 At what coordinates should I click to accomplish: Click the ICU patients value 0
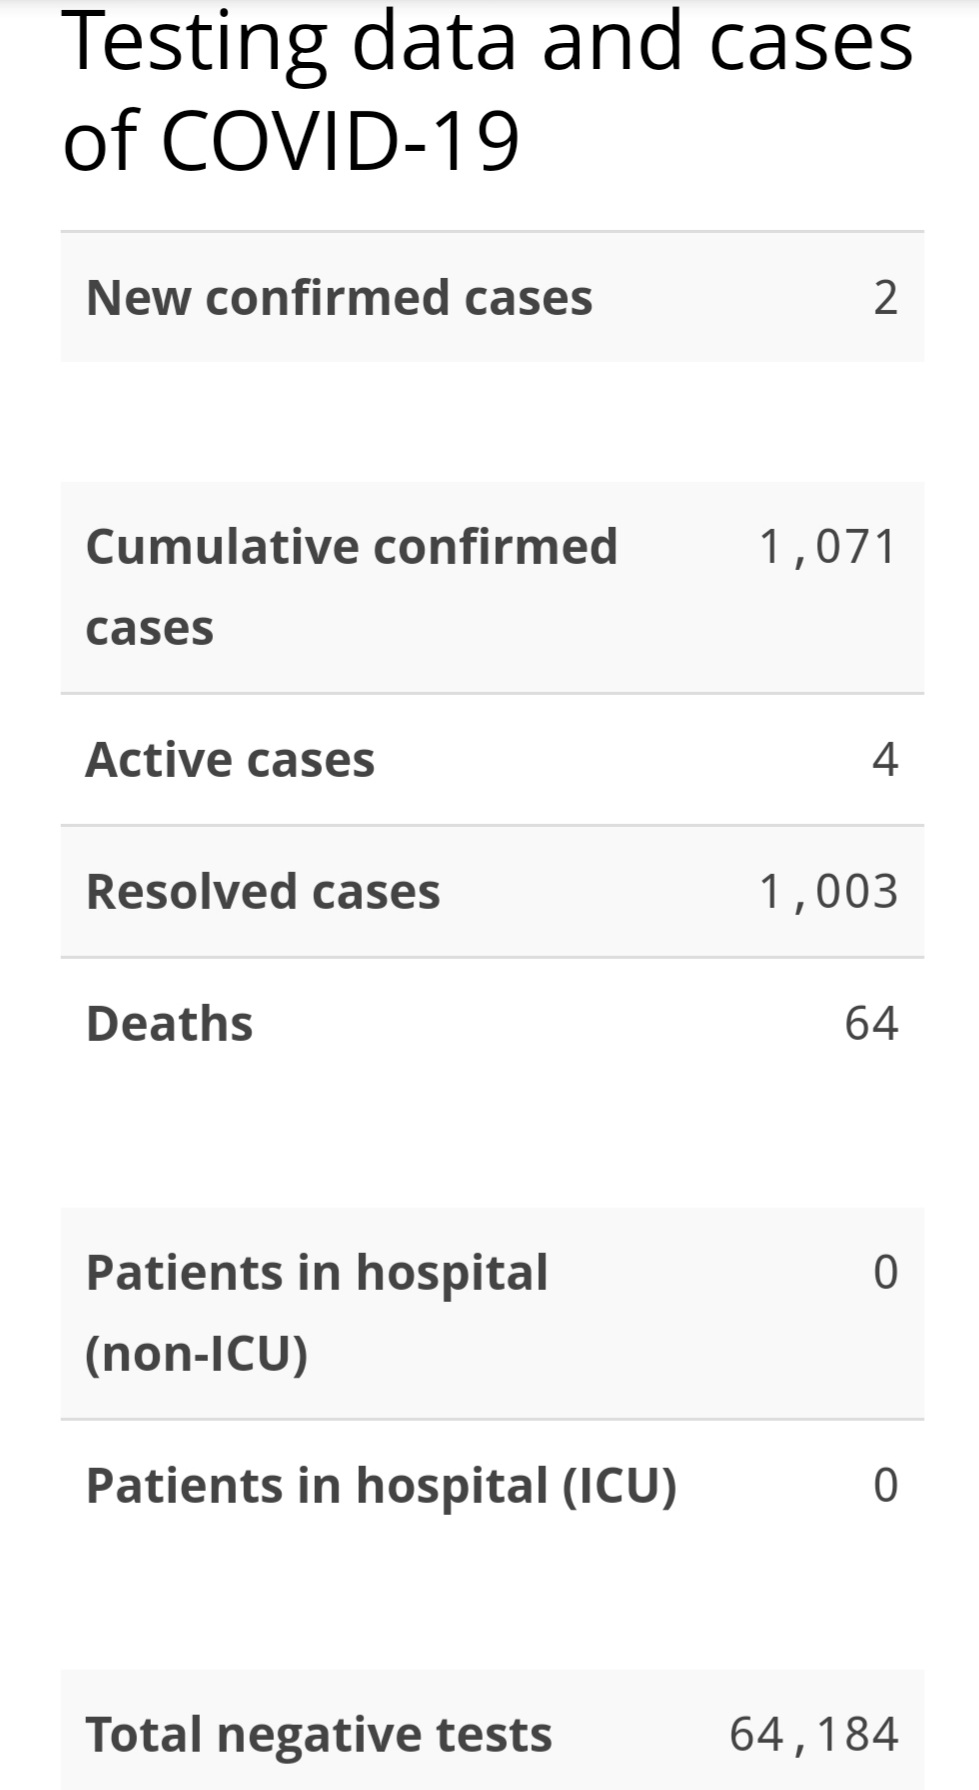point(885,1486)
